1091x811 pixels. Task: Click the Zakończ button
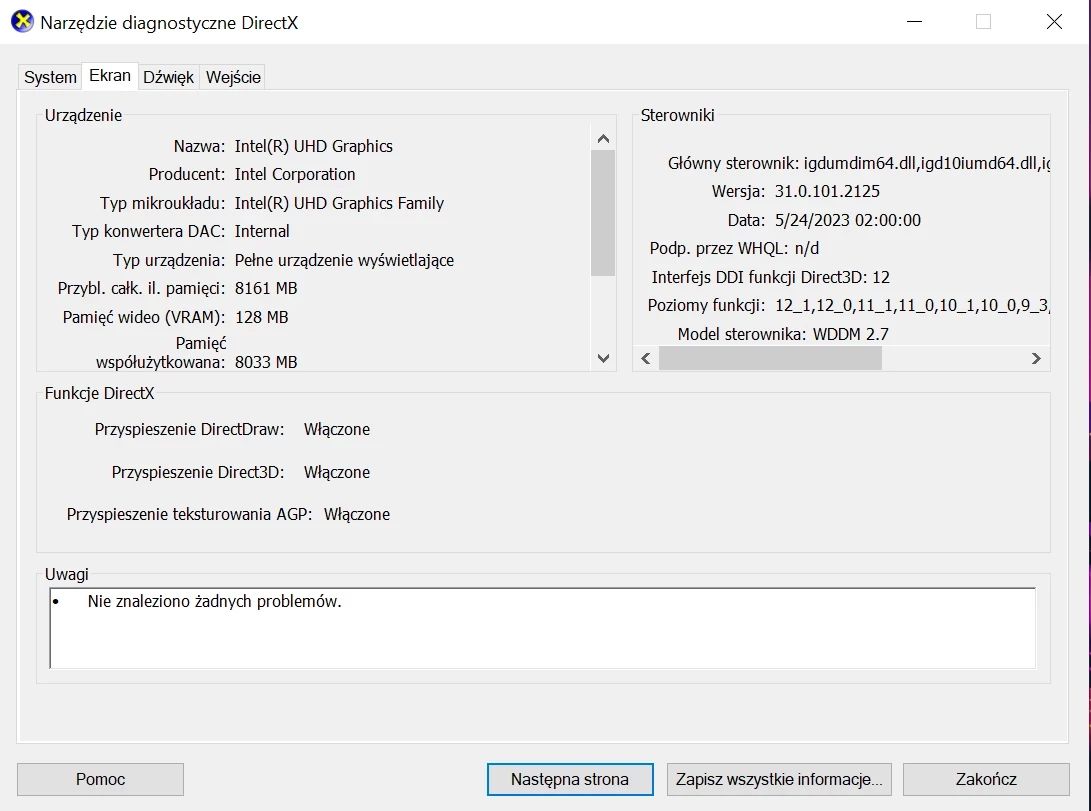(x=986, y=779)
